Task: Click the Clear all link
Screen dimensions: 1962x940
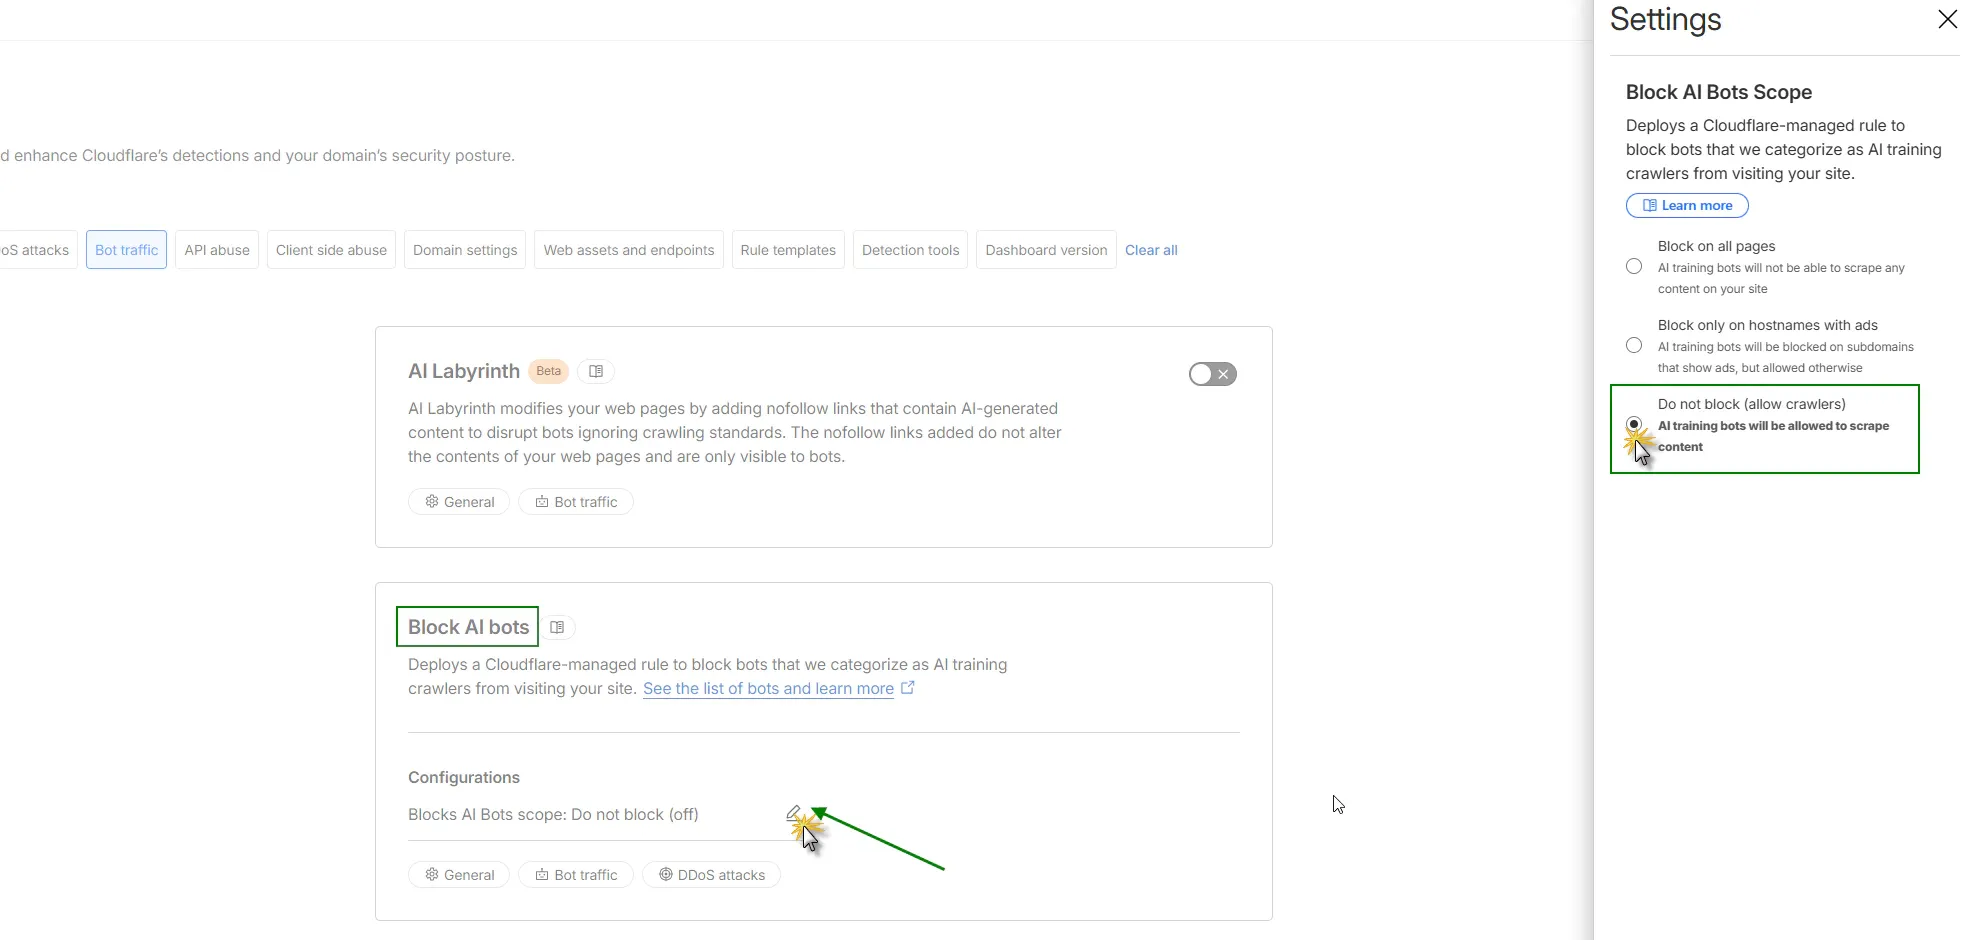Action: point(1150,249)
